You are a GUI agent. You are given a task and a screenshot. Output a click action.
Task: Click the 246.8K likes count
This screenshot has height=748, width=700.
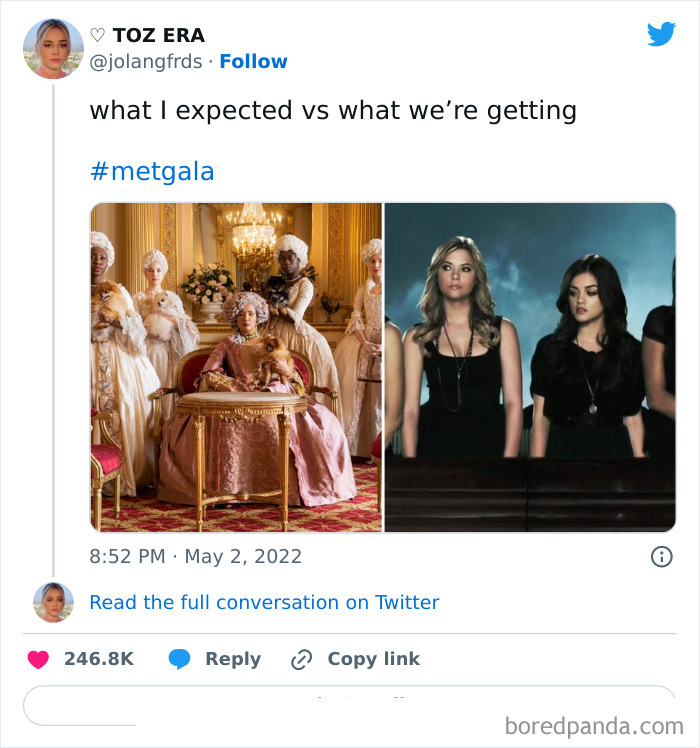98,659
